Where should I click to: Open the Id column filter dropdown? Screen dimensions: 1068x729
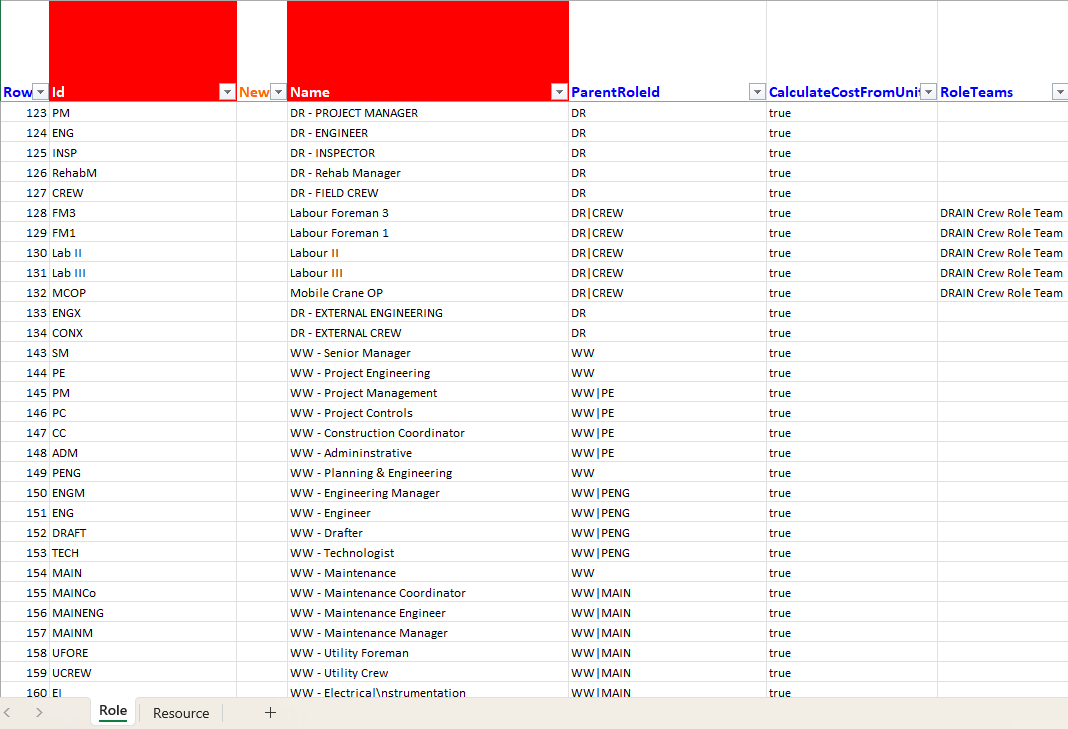click(226, 92)
